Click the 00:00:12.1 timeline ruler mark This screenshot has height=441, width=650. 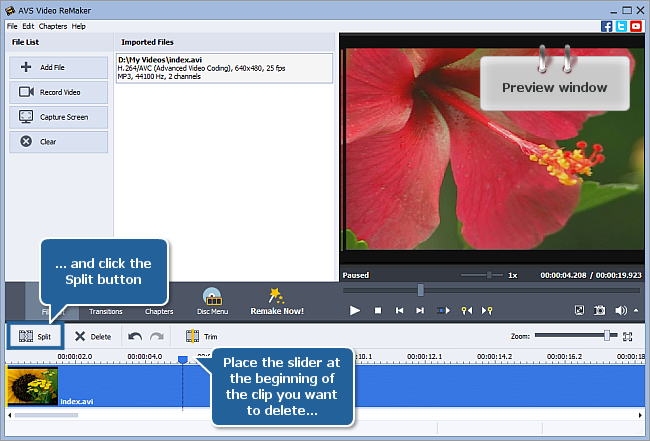pos(424,356)
